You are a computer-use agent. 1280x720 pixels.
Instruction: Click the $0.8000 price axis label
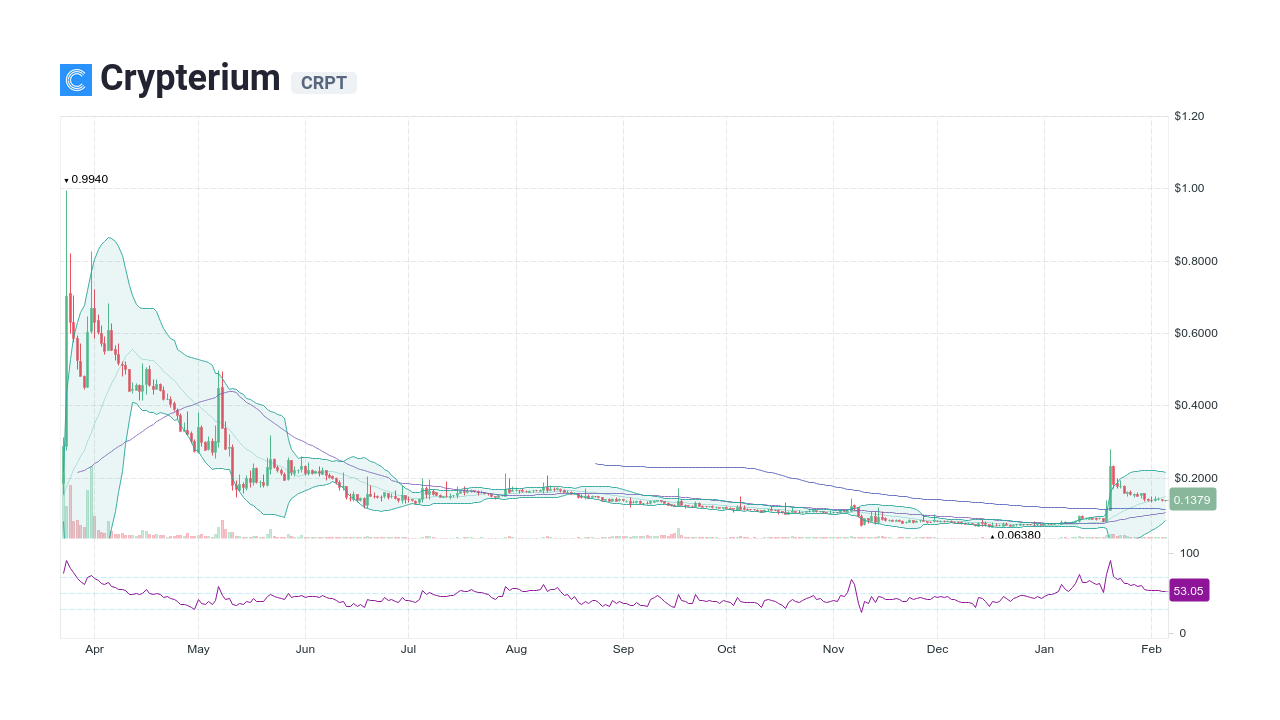coord(1196,261)
